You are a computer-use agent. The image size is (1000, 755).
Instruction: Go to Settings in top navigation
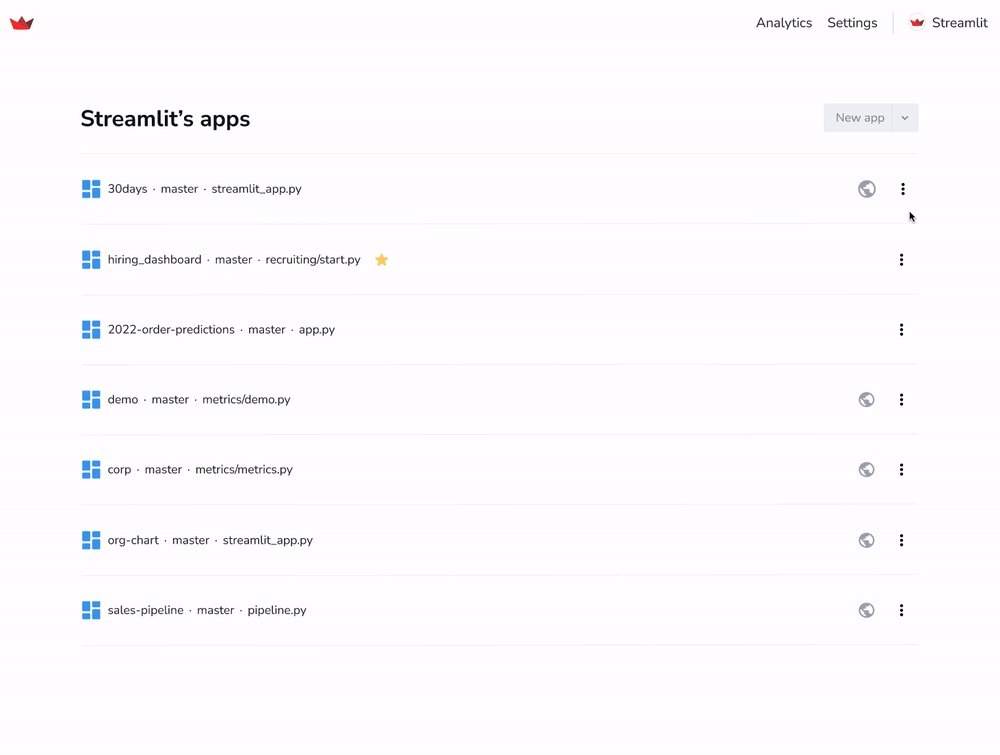point(852,23)
